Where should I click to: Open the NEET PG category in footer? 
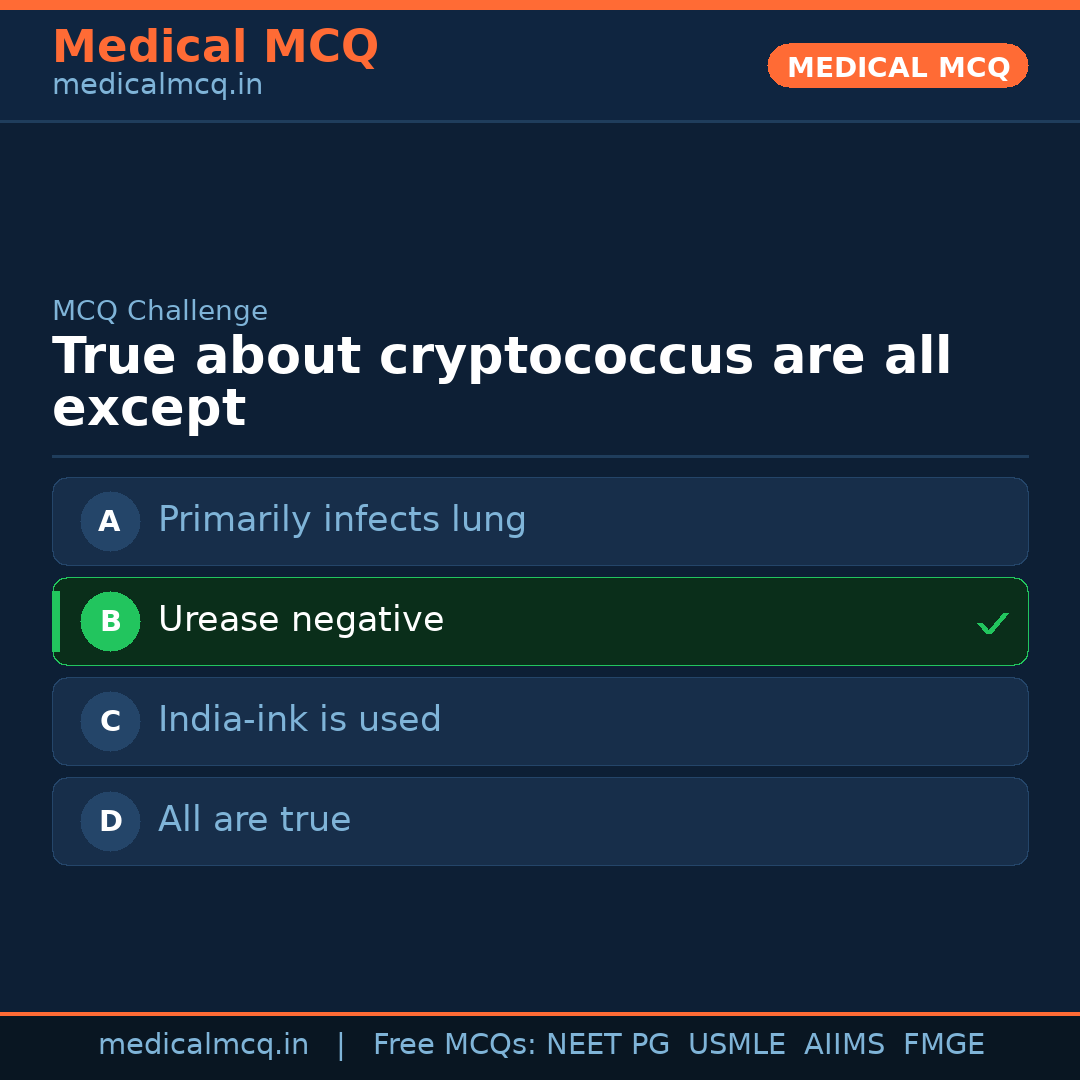coord(607,1044)
